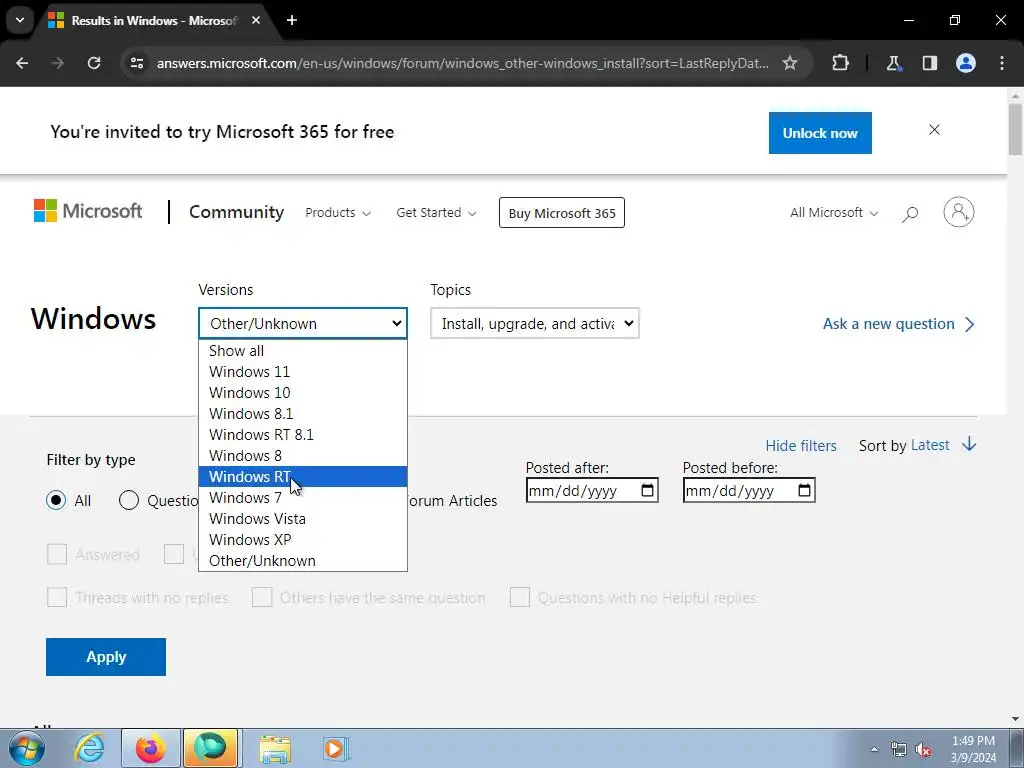Expand the Get Started menu
Image resolution: width=1024 pixels, height=768 pixels.
pyautogui.click(x=436, y=213)
